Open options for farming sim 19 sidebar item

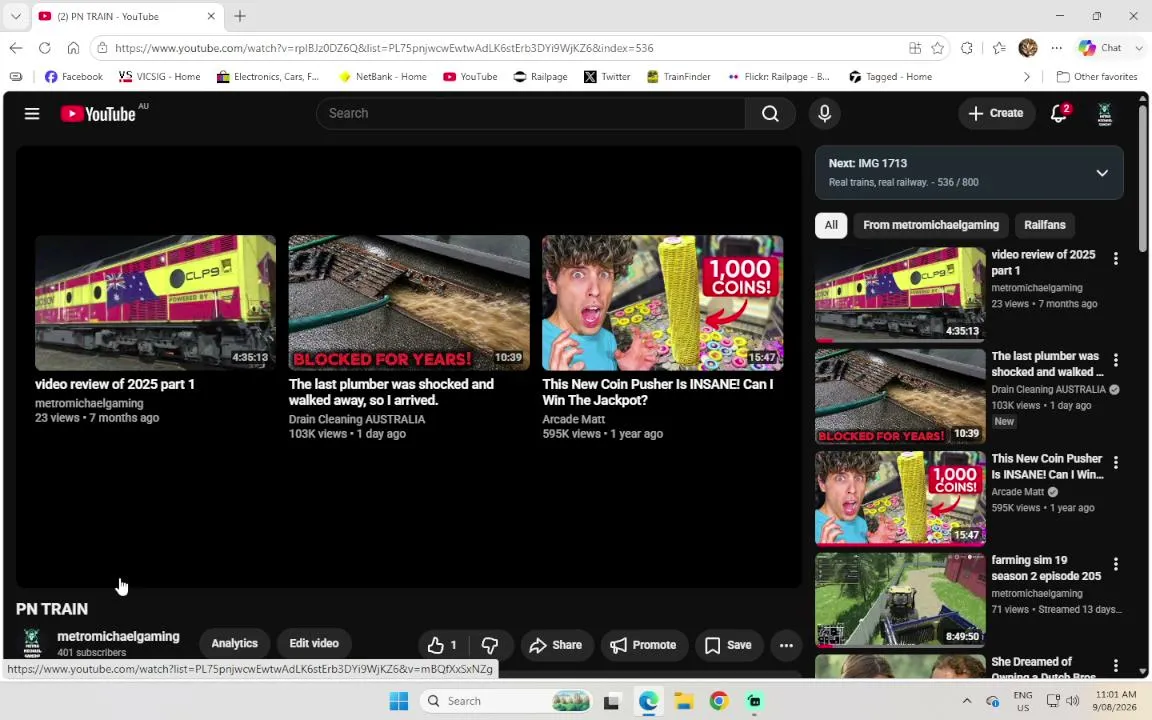1116,564
